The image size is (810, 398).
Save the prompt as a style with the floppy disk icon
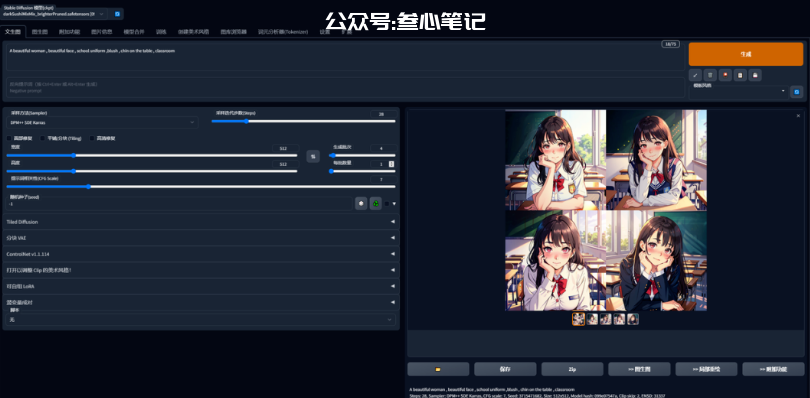pyautogui.click(x=755, y=75)
